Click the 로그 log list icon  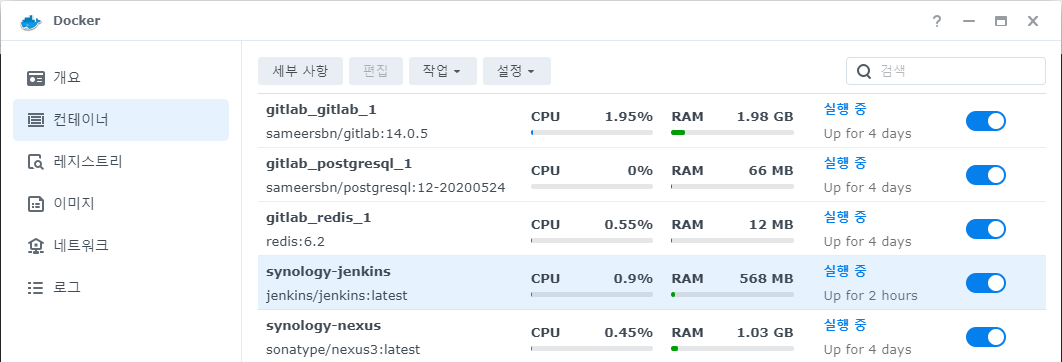[x=35, y=287]
